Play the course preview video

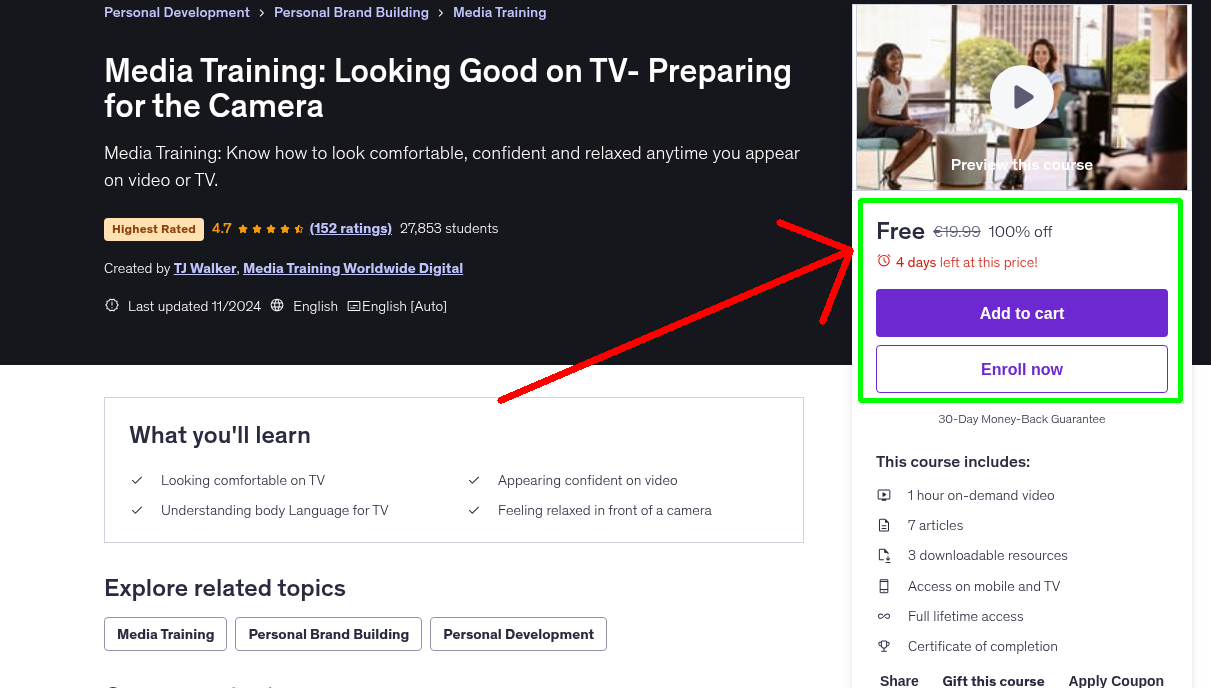click(1021, 97)
